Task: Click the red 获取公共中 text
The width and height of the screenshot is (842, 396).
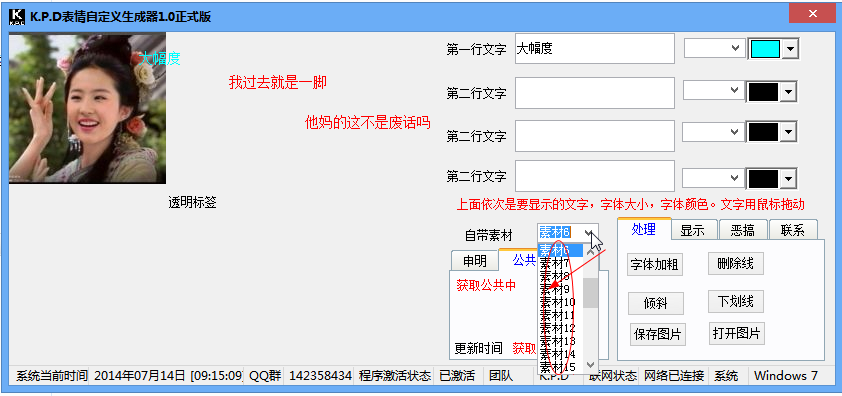Action: pyautogui.click(x=487, y=285)
